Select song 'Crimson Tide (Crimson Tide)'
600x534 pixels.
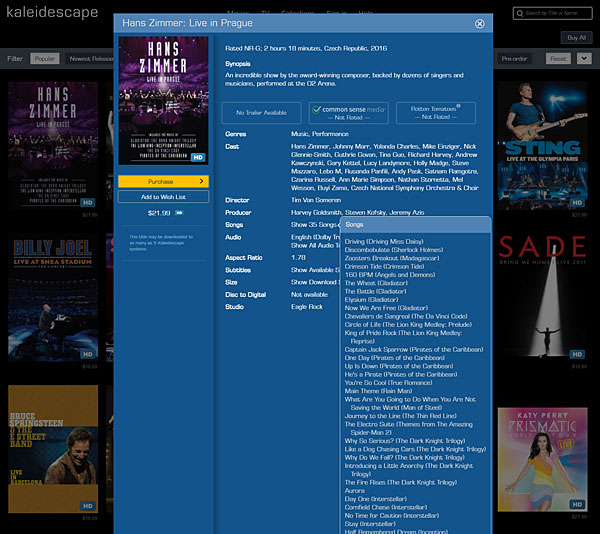[x=384, y=267]
